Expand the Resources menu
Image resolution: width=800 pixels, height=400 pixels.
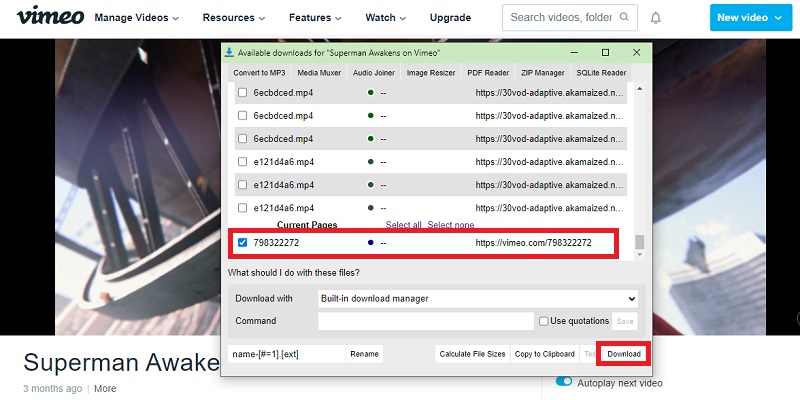click(x=234, y=18)
